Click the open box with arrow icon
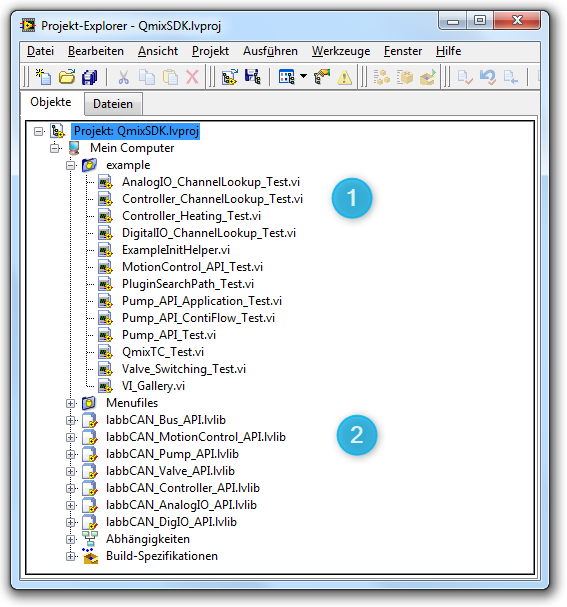The image size is (567, 607). click(x=428, y=77)
